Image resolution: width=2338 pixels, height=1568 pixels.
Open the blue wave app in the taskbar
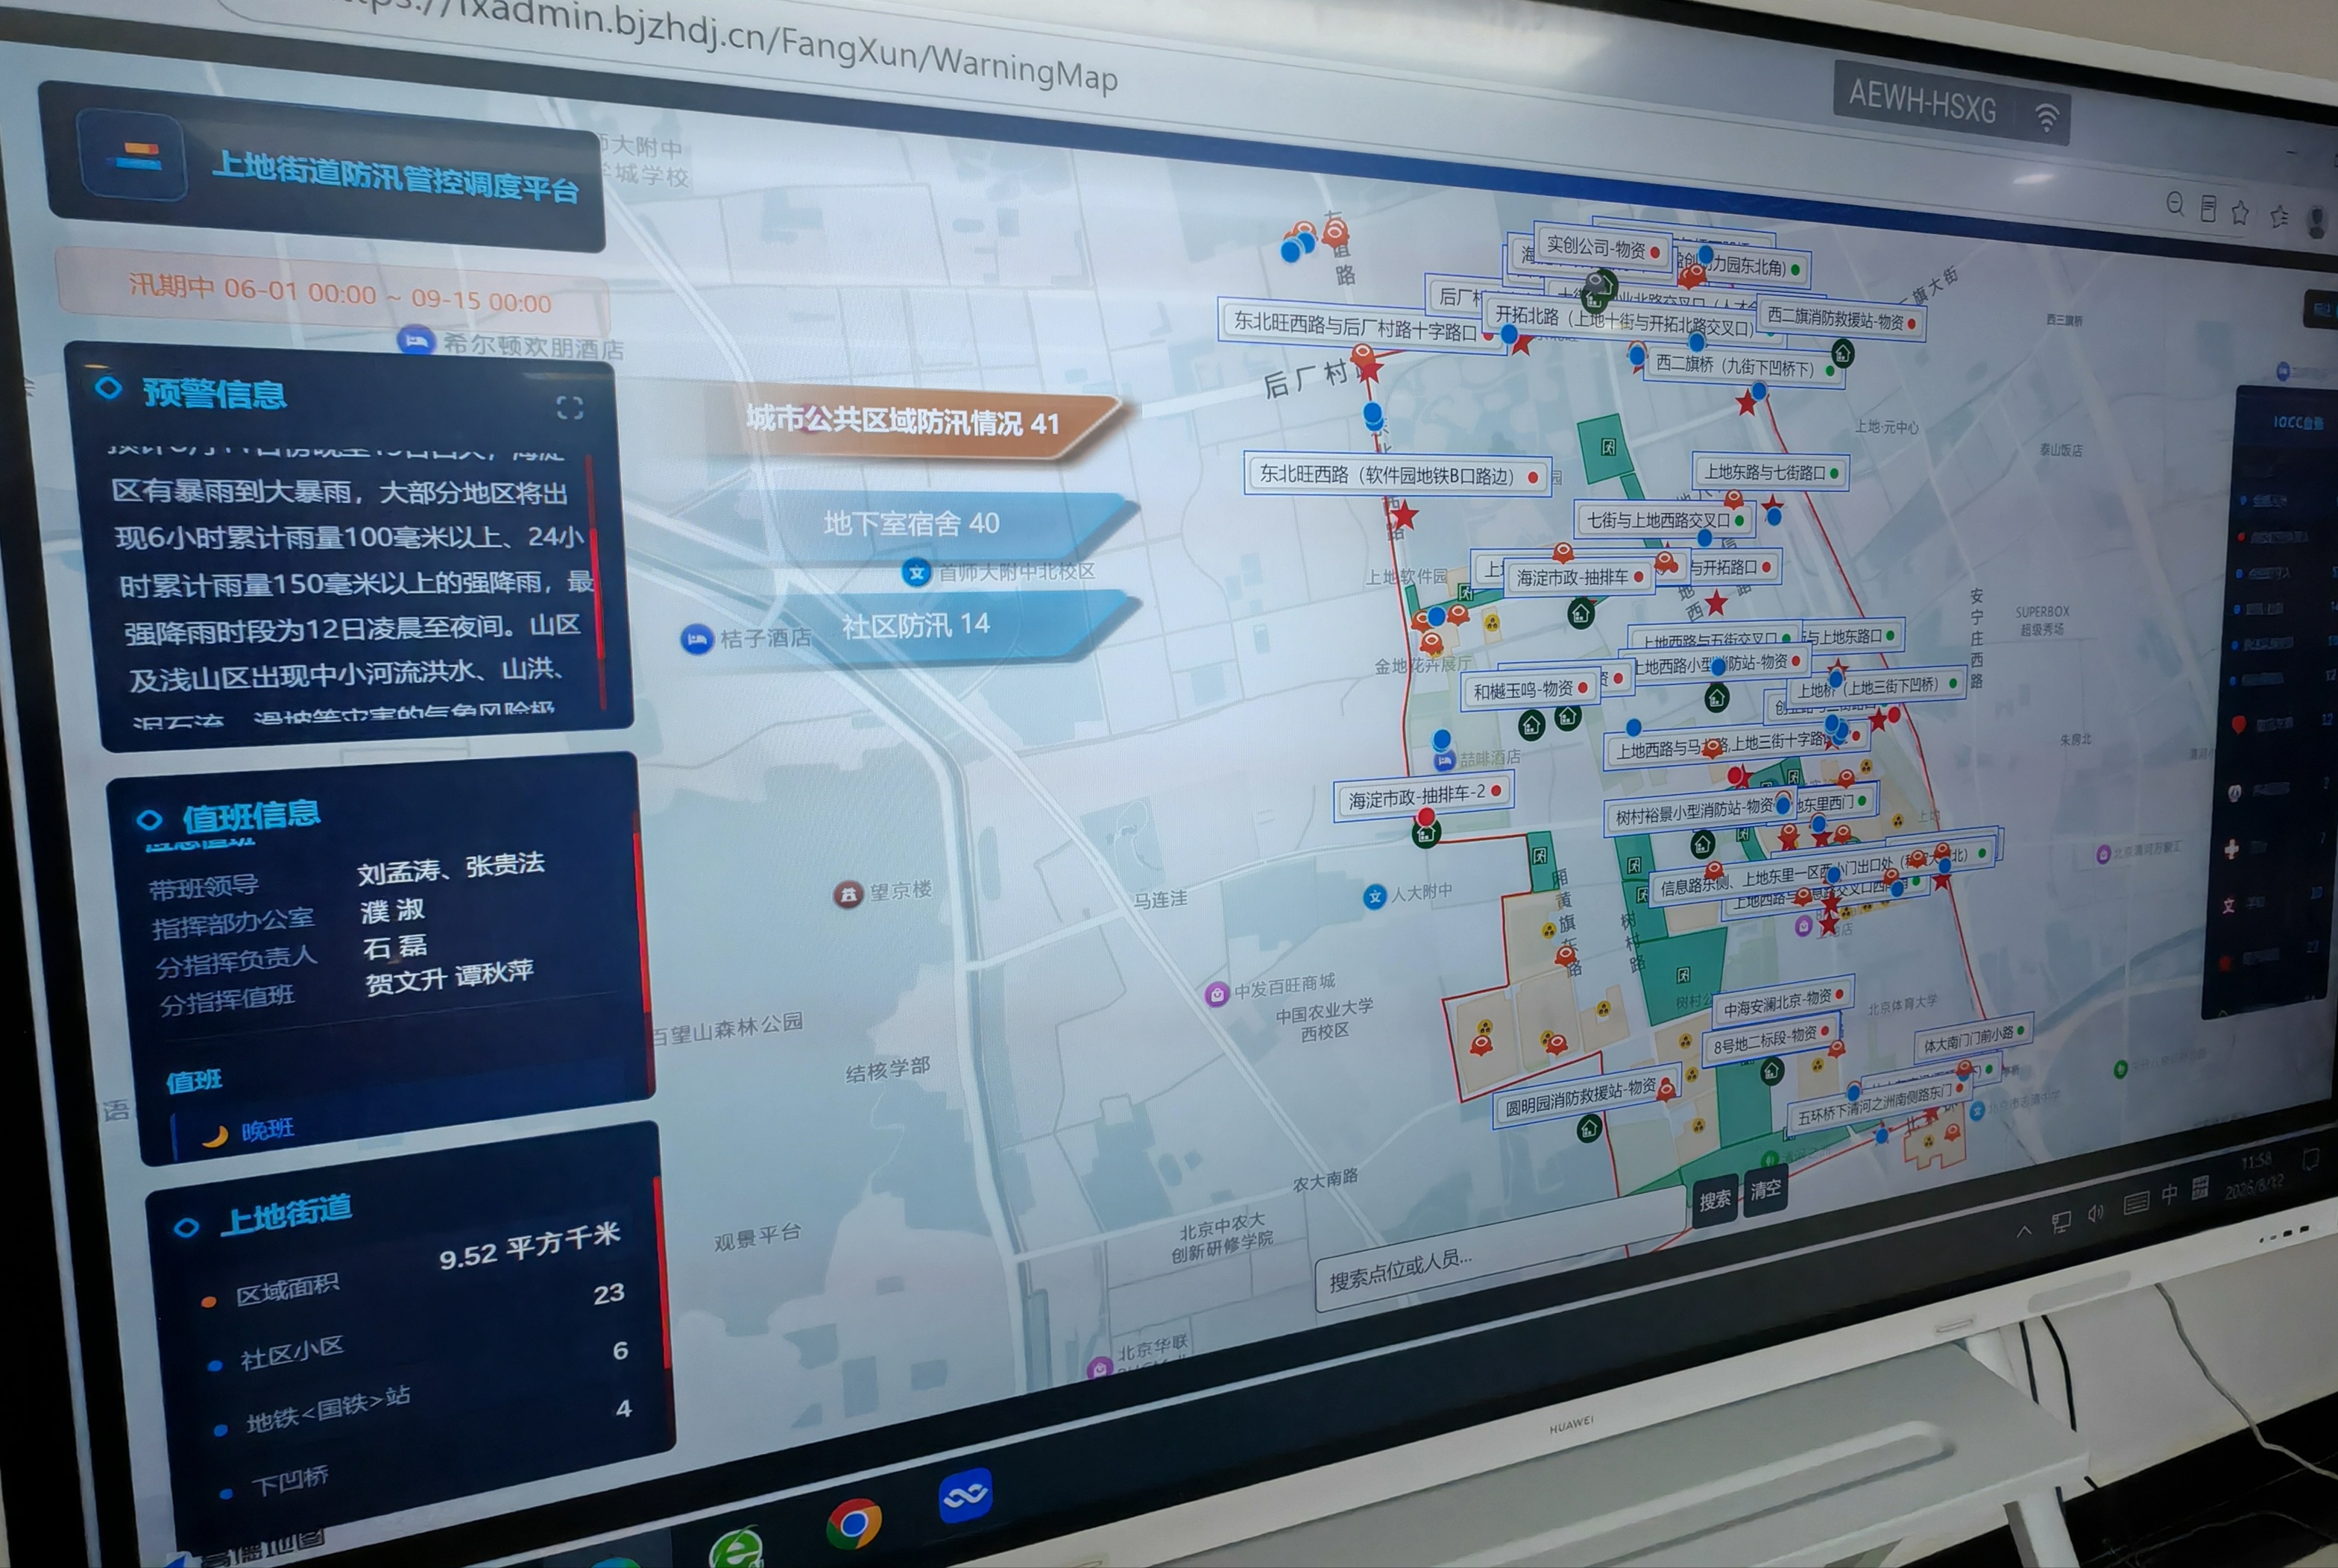click(x=965, y=1496)
